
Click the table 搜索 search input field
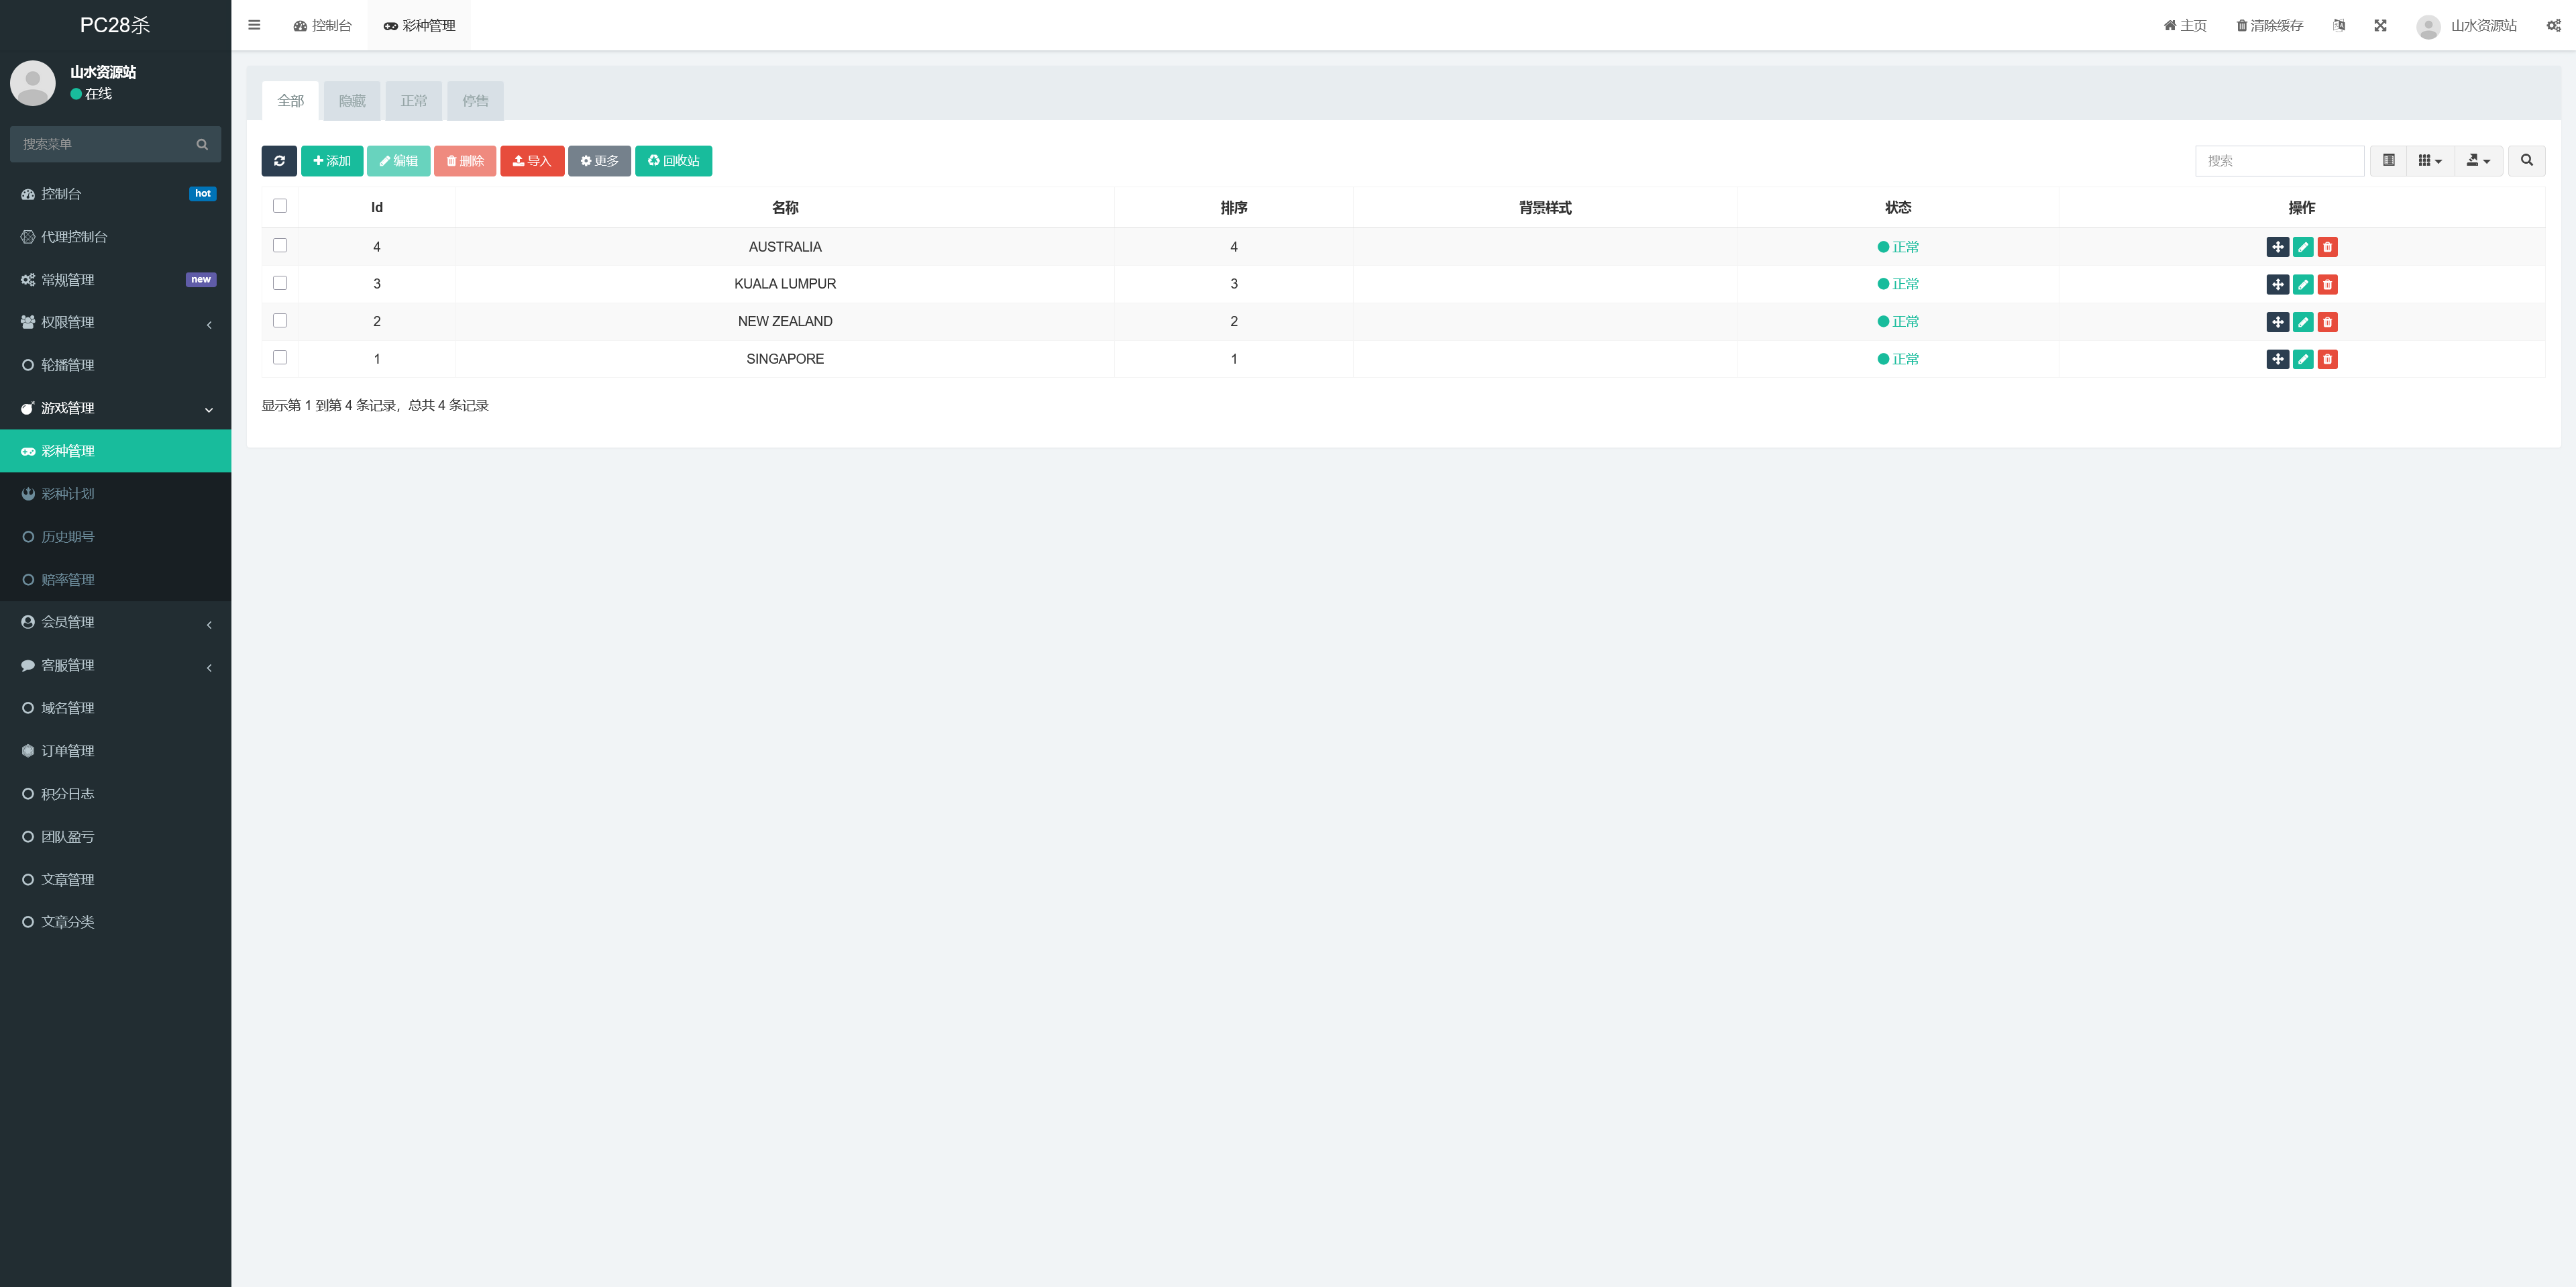(2278, 161)
